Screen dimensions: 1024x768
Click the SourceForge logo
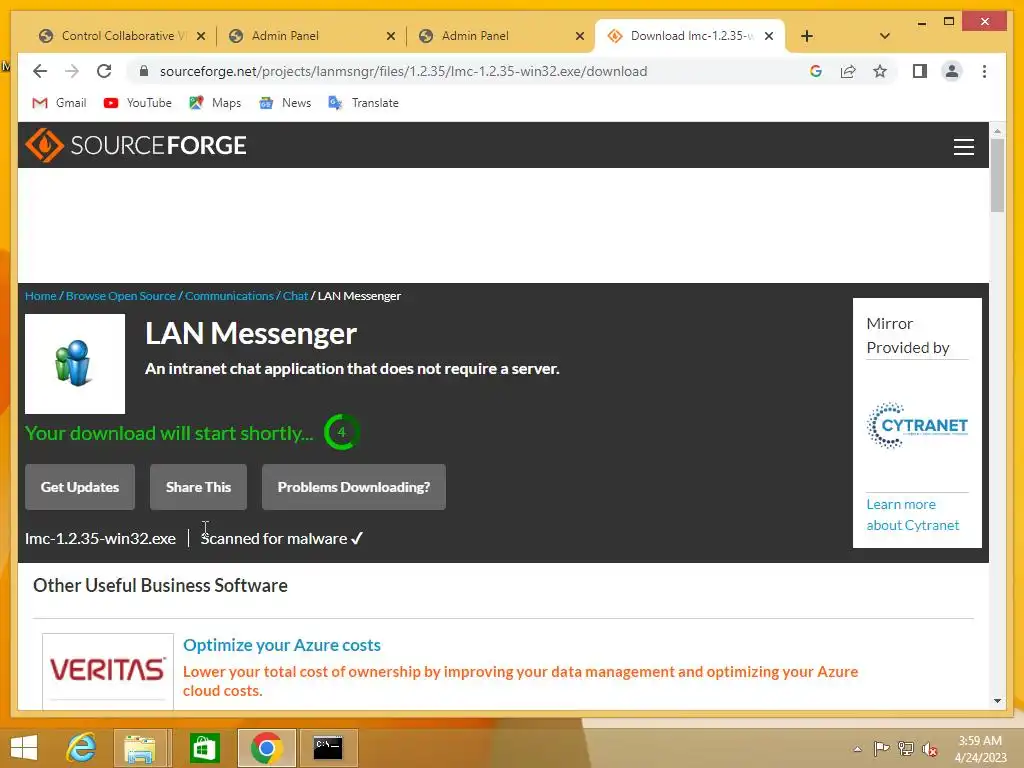136,145
